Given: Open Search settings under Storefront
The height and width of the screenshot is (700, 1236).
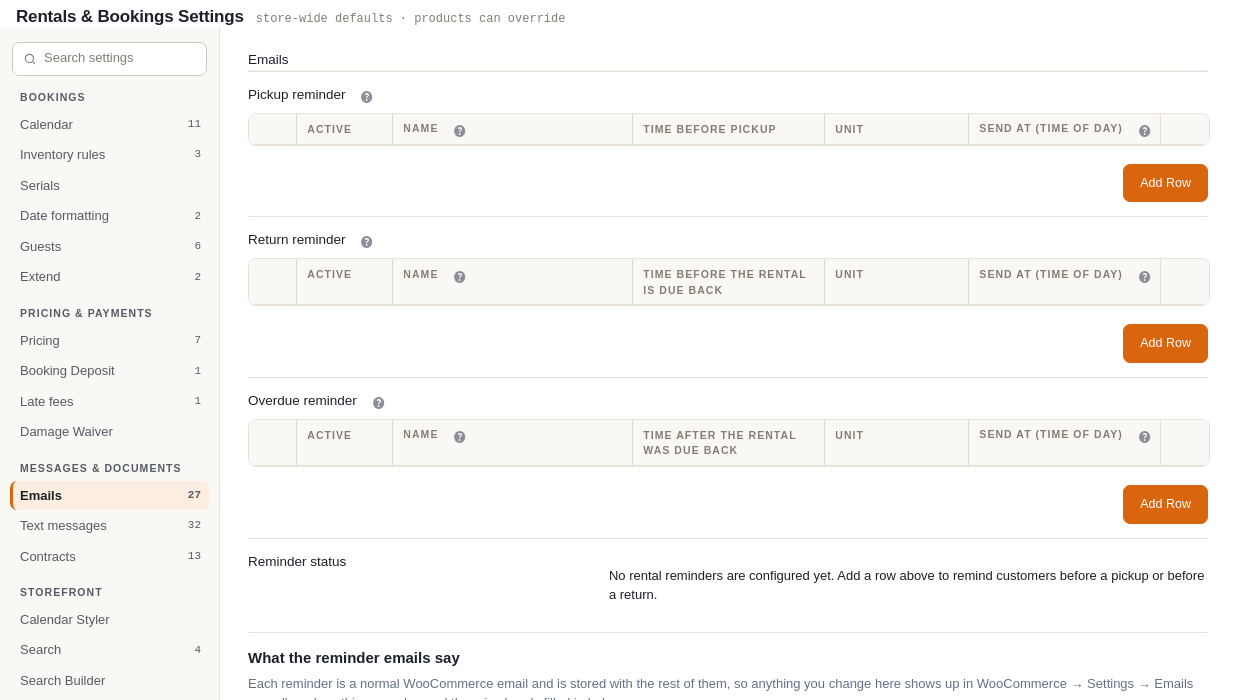Looking at the screenshot, I should click(x=110, y=650).
